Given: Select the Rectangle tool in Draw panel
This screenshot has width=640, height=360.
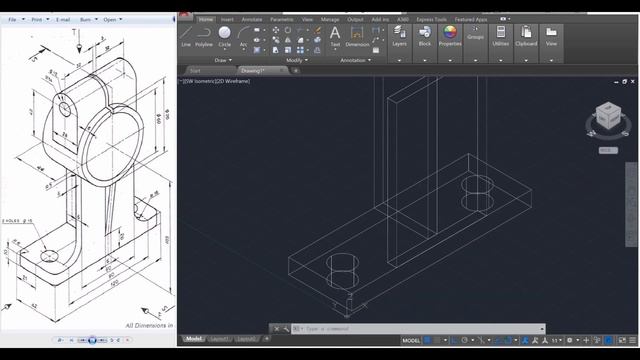Looking at the screenshot, I should click(x=257, y=30).
